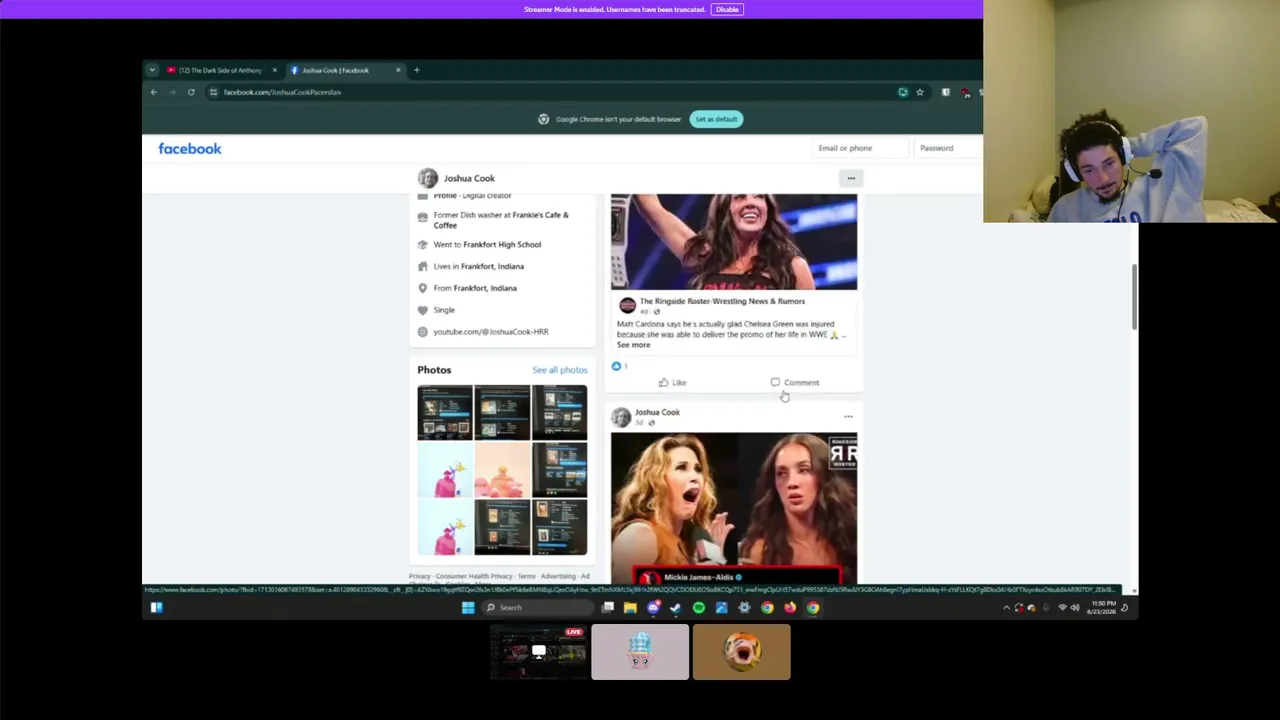The height and width of the screenshot is (720, 1280).
Task: Open the new tab plus button
Action: 417,70
